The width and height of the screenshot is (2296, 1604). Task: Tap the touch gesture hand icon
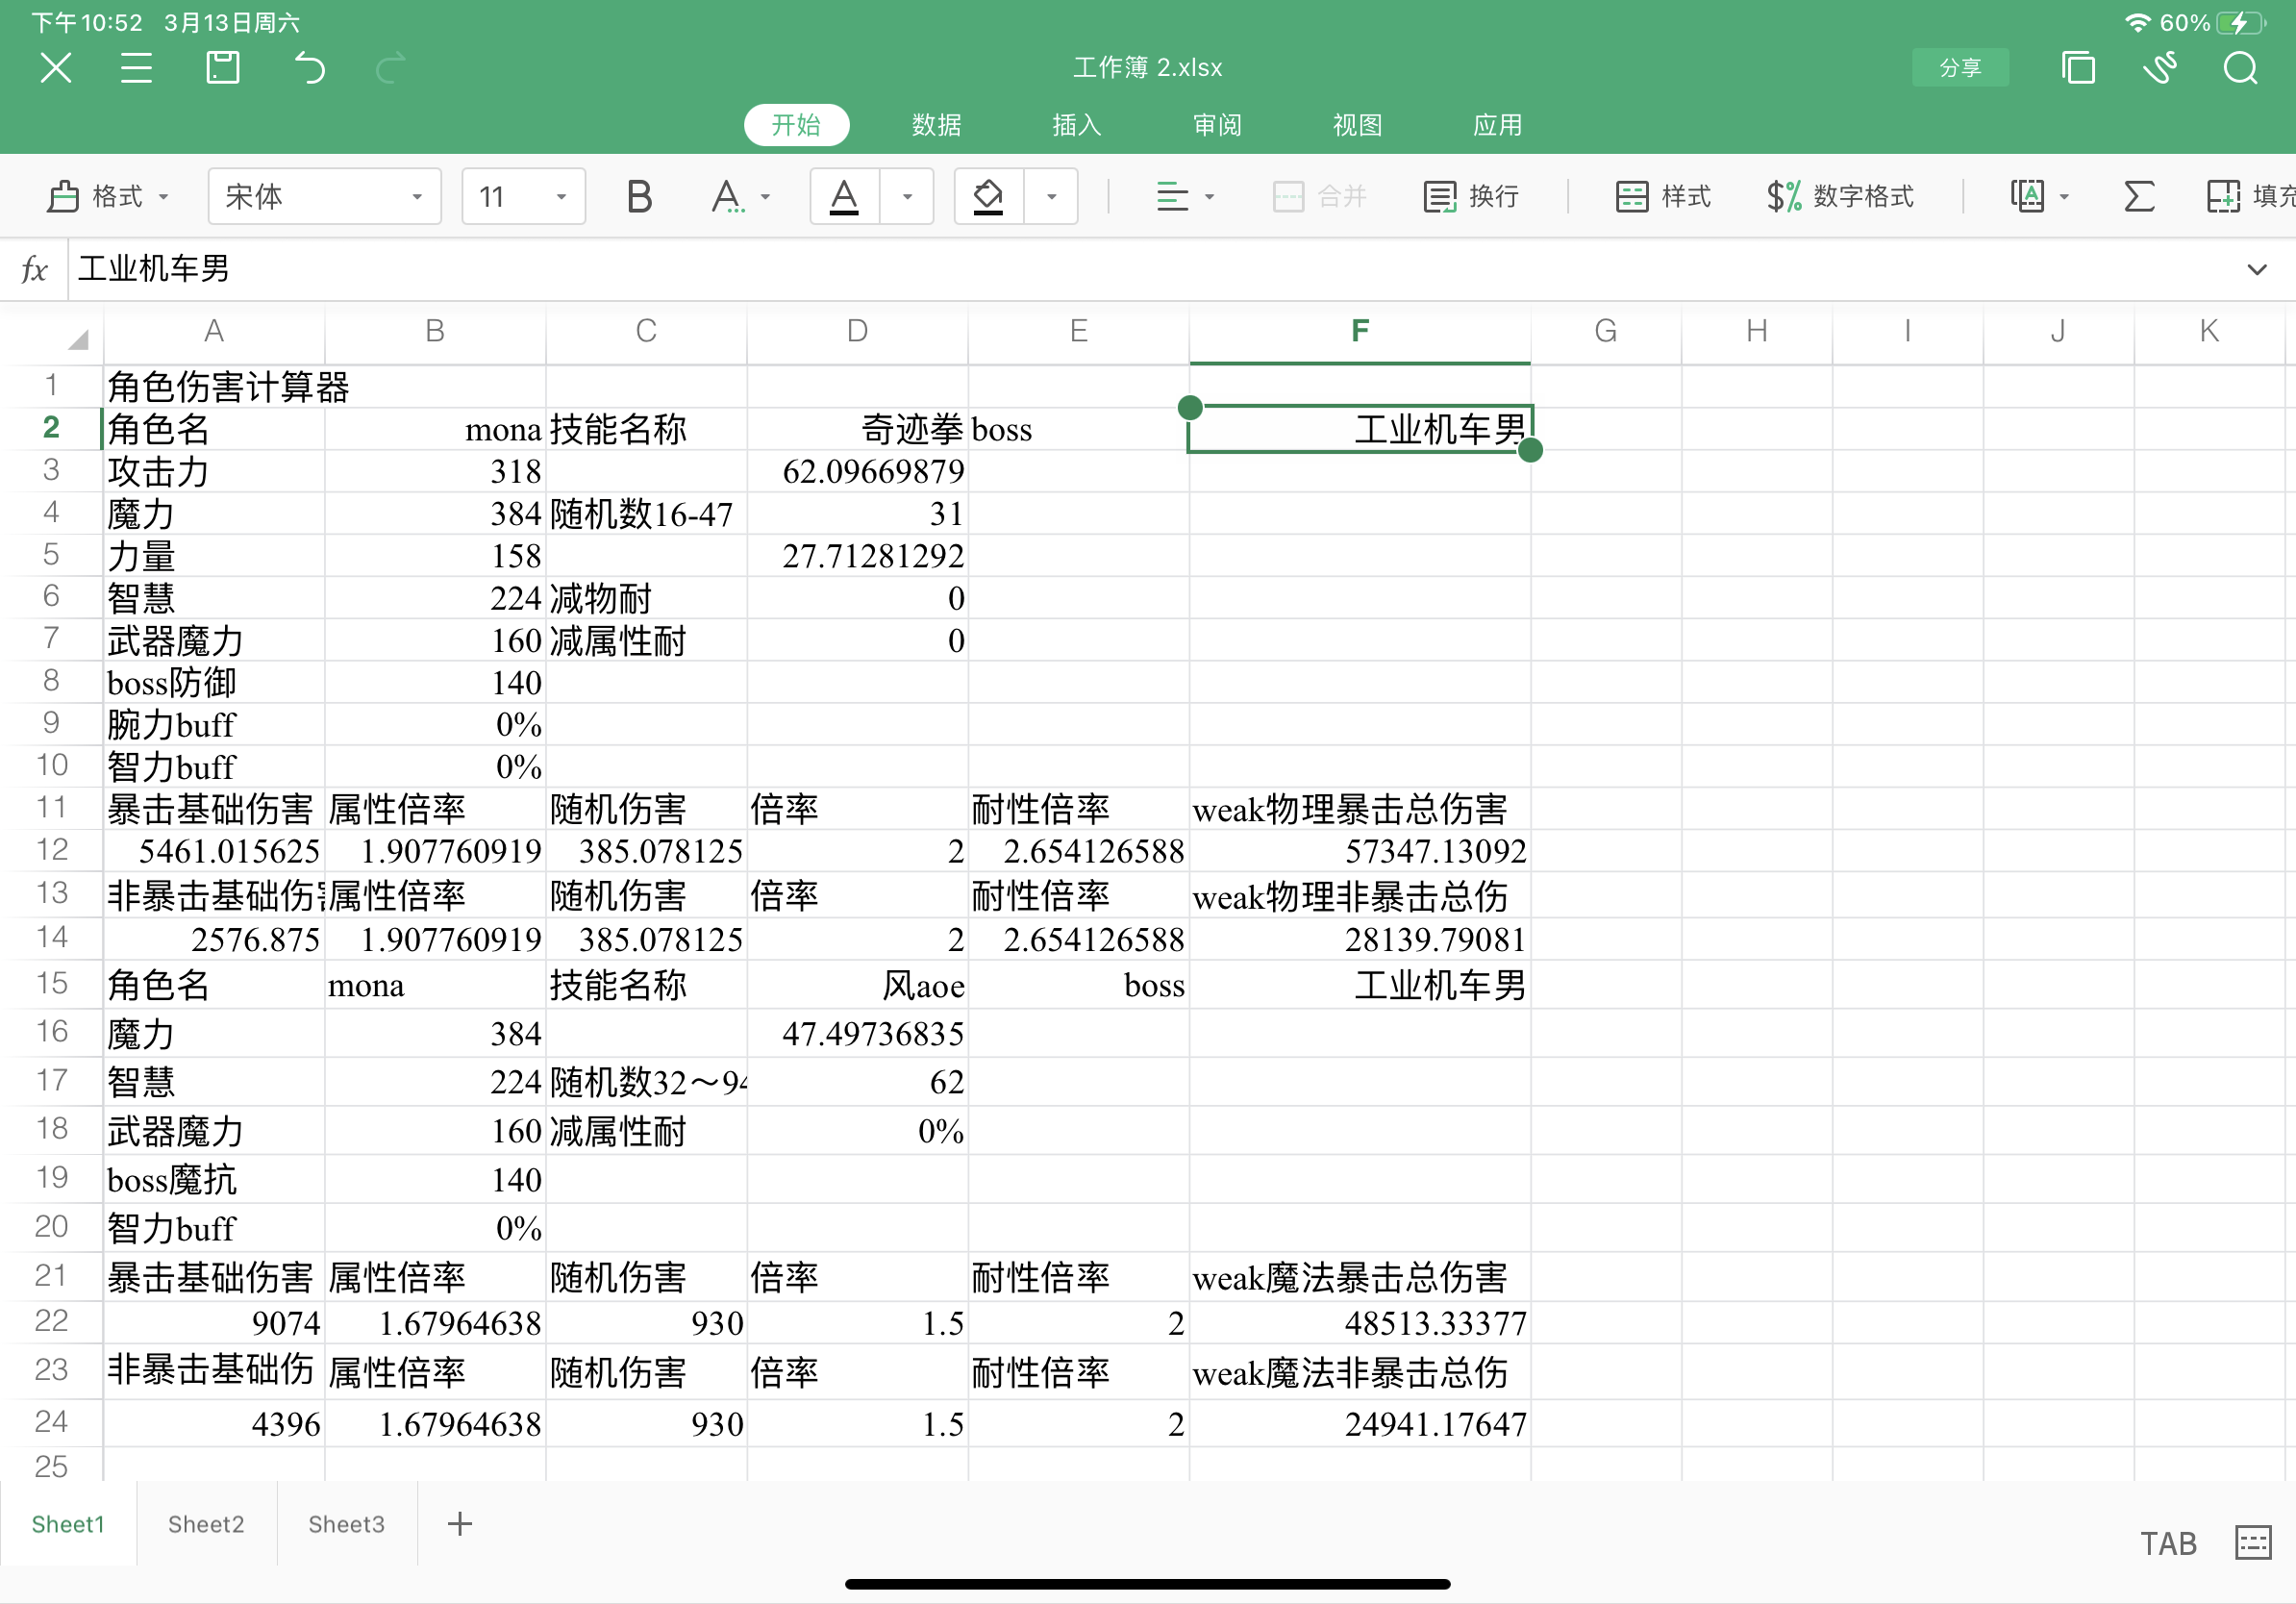pos(2159,68)
